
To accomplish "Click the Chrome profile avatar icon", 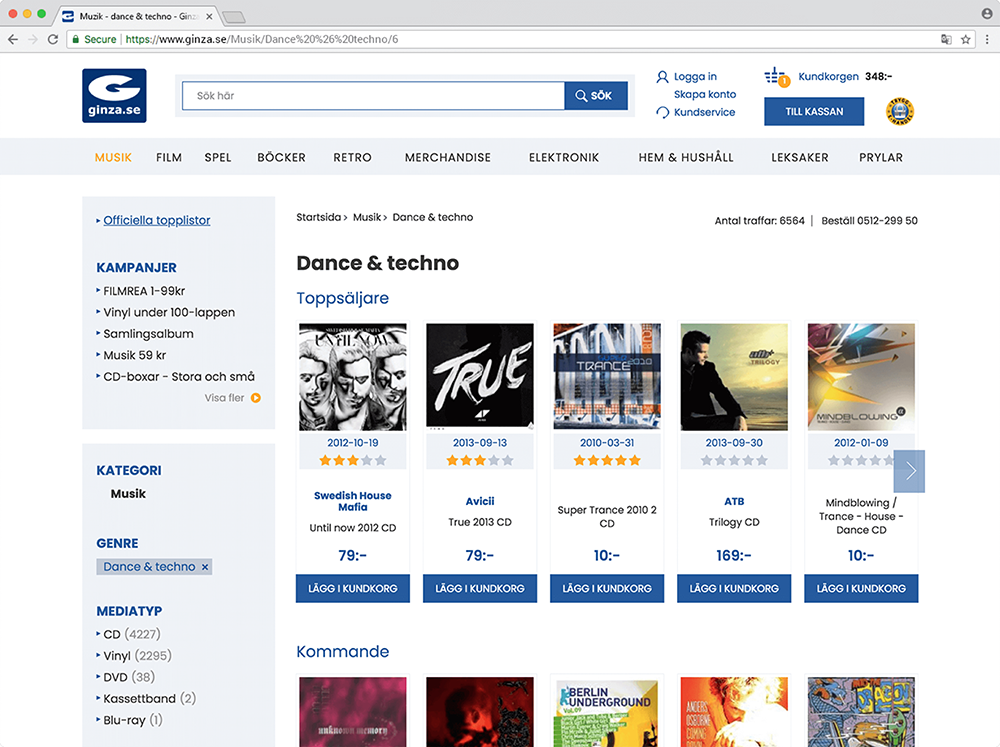I will (987, 13).
